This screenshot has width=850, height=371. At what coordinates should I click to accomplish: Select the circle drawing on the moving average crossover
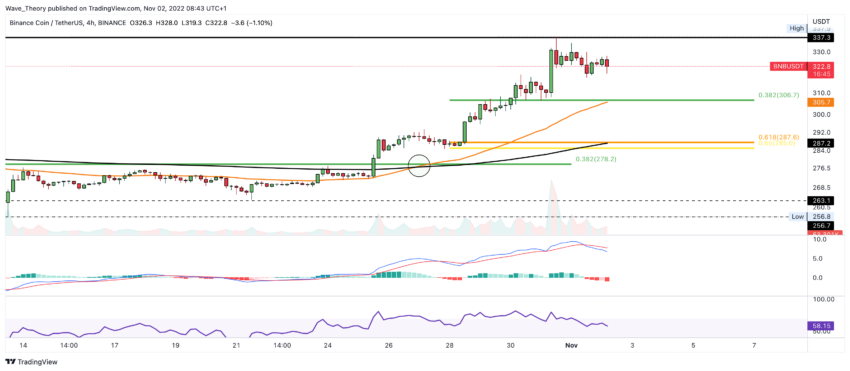[x=419, y=165]
